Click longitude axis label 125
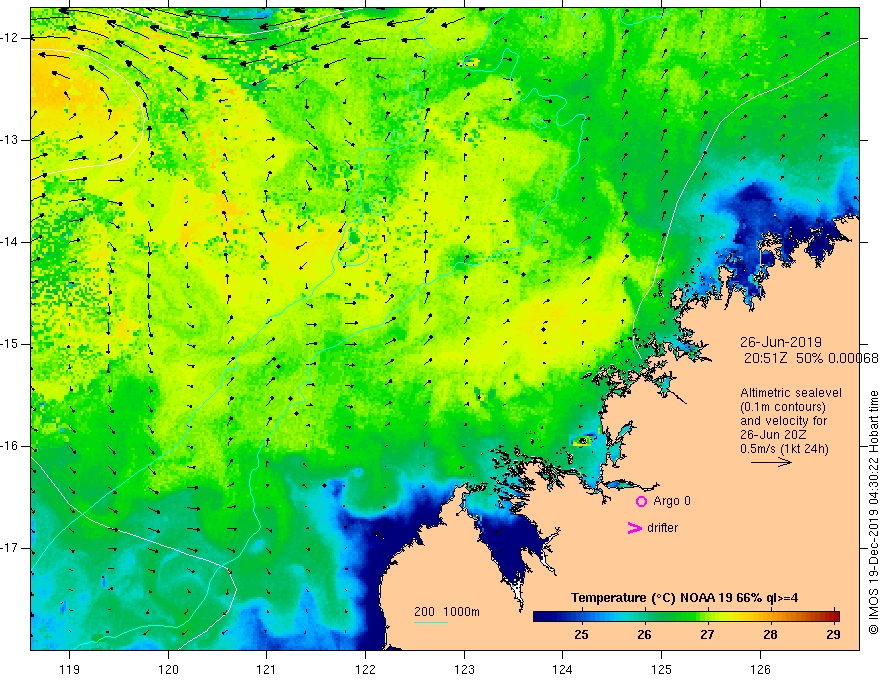 point(662,669)
